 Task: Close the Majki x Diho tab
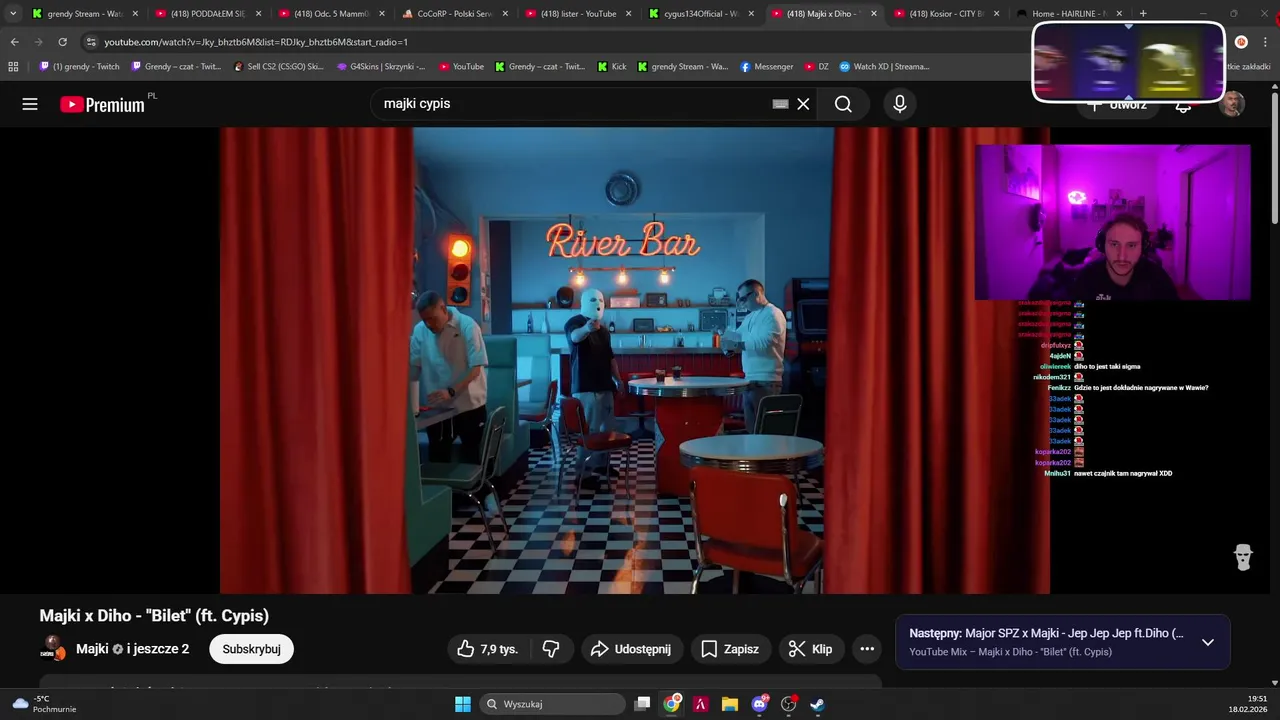tap(874, 14)
